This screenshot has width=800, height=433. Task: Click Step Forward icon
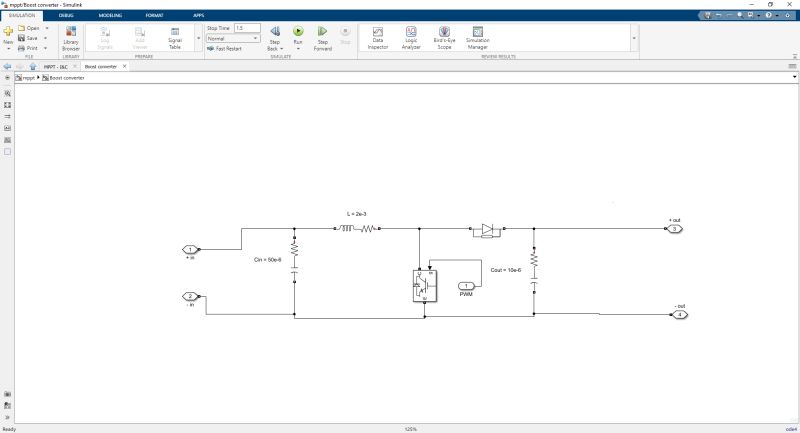322,32
